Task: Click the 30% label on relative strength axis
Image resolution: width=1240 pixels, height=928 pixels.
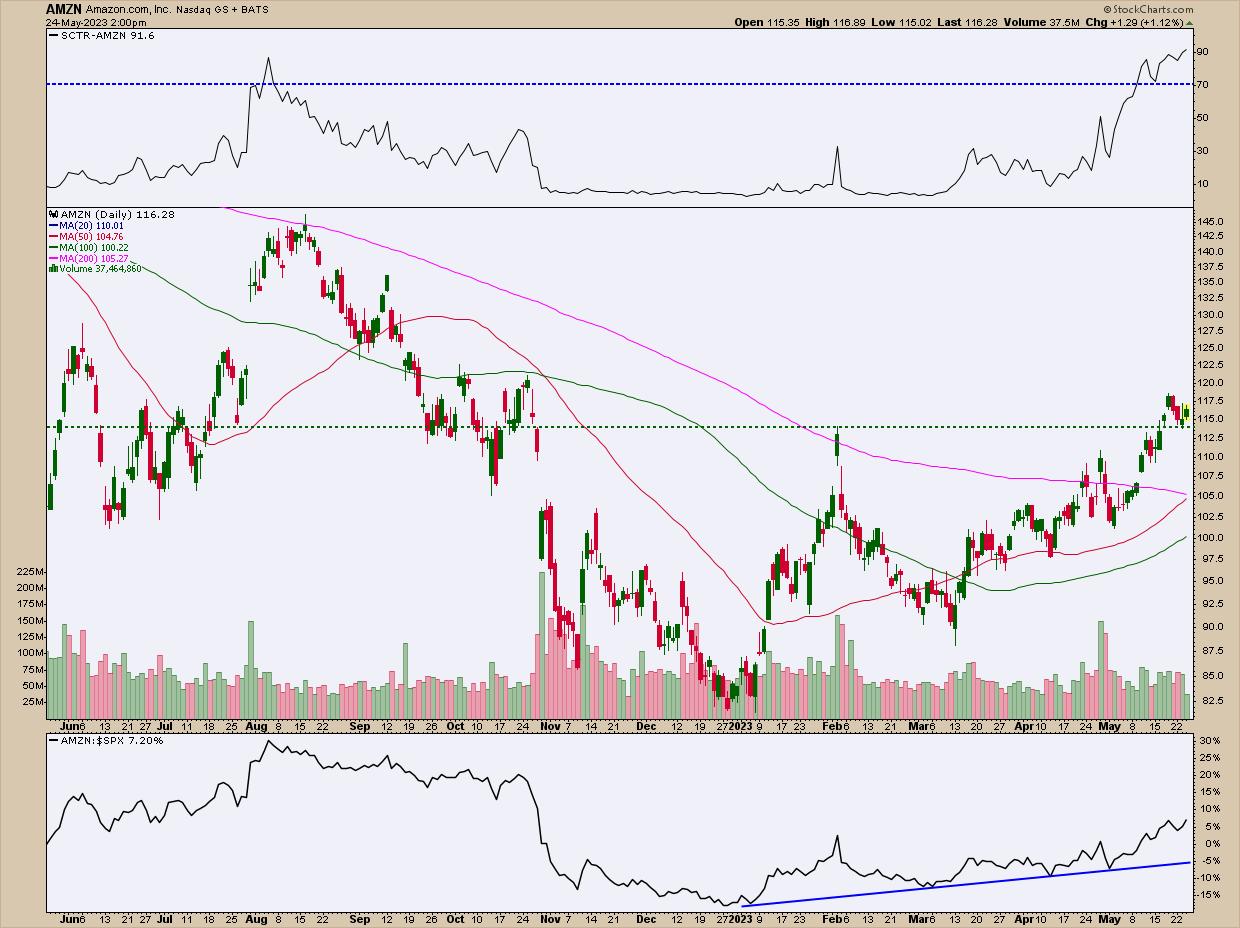Action: [x=1209, y=741]
